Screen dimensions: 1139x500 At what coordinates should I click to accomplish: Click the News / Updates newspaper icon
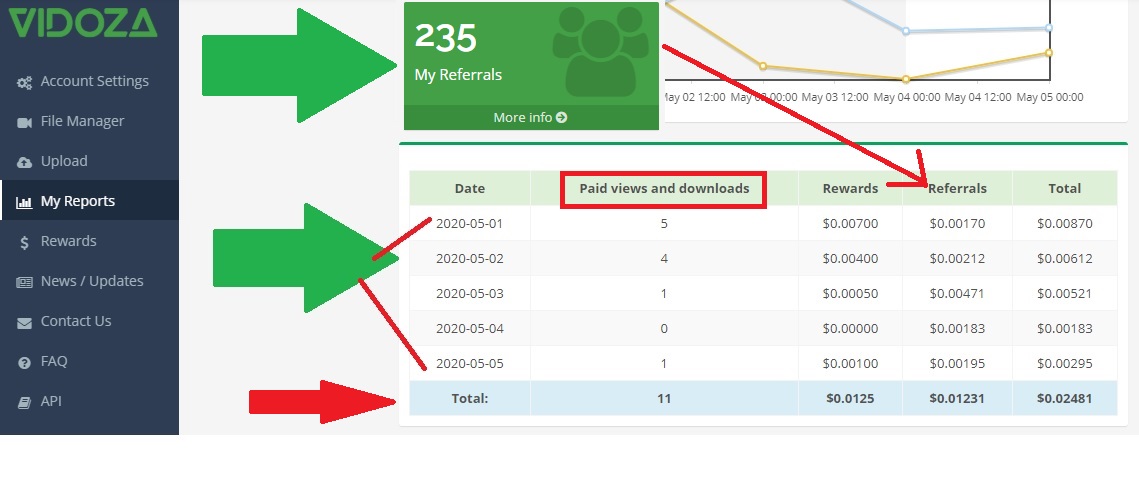coord(25,282)
